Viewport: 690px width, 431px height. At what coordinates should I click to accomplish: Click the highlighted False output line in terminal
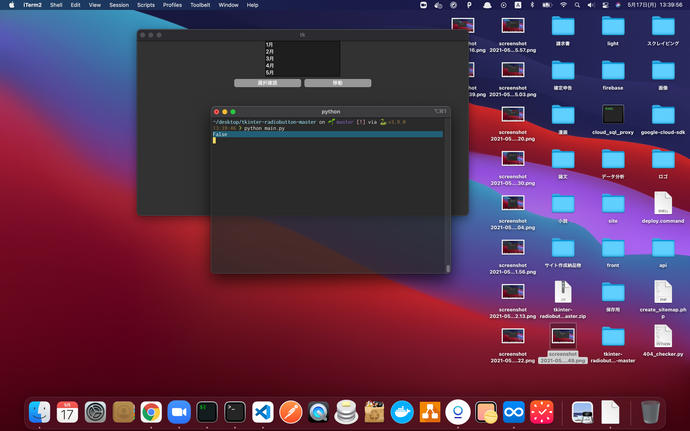coord(327,134)
